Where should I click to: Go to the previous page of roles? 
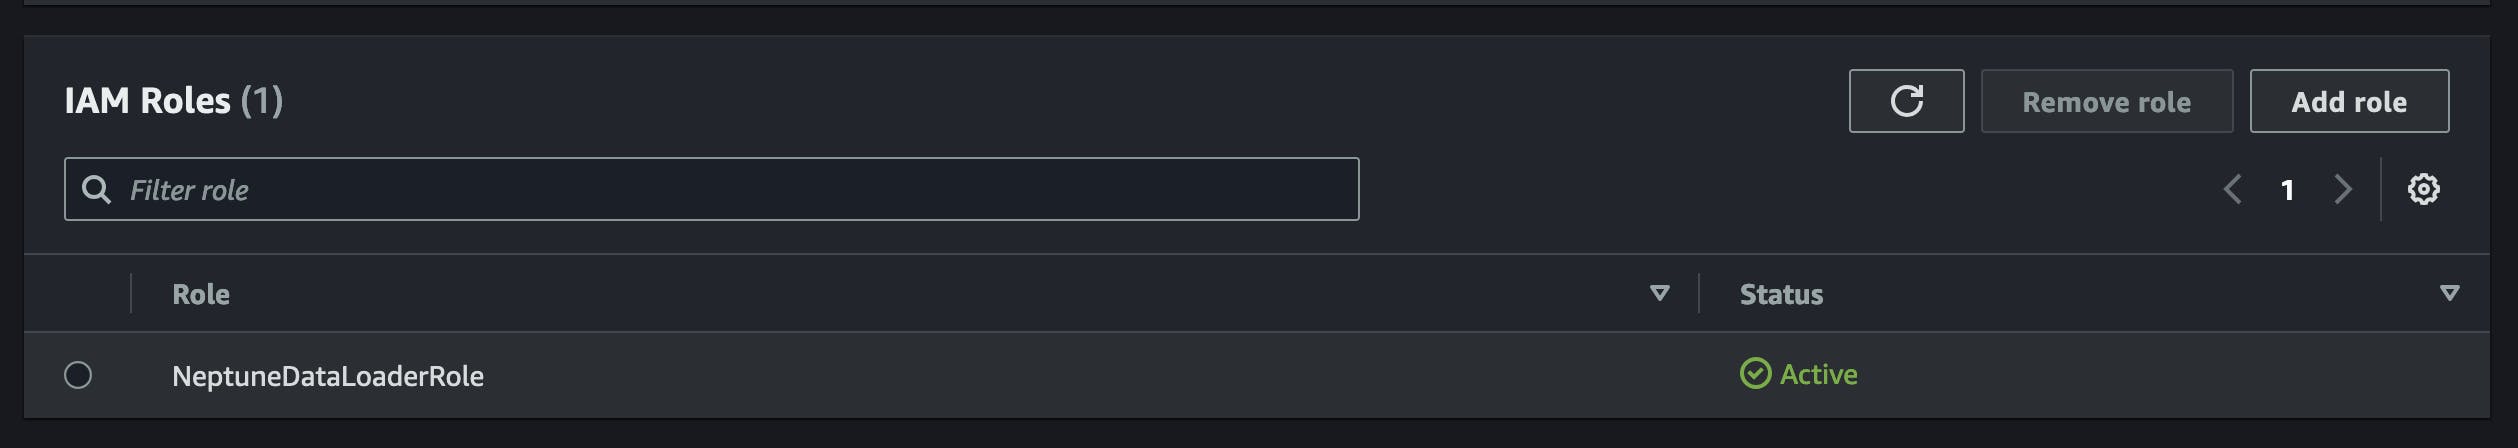[x=2232, y=189]
